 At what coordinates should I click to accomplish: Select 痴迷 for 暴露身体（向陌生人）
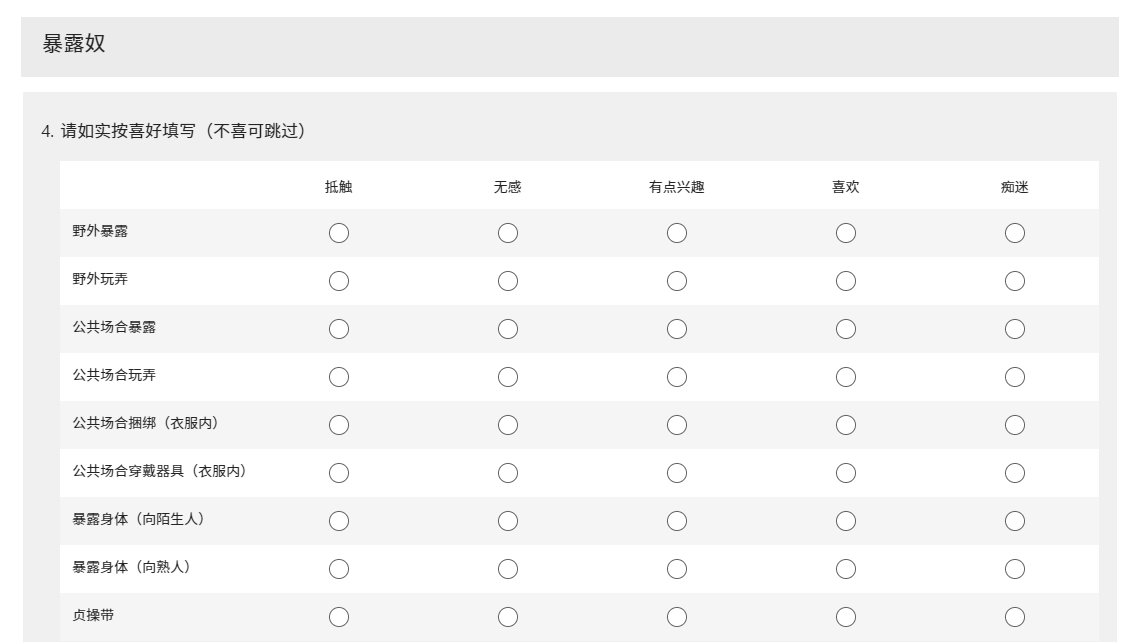click(1015, 521)
